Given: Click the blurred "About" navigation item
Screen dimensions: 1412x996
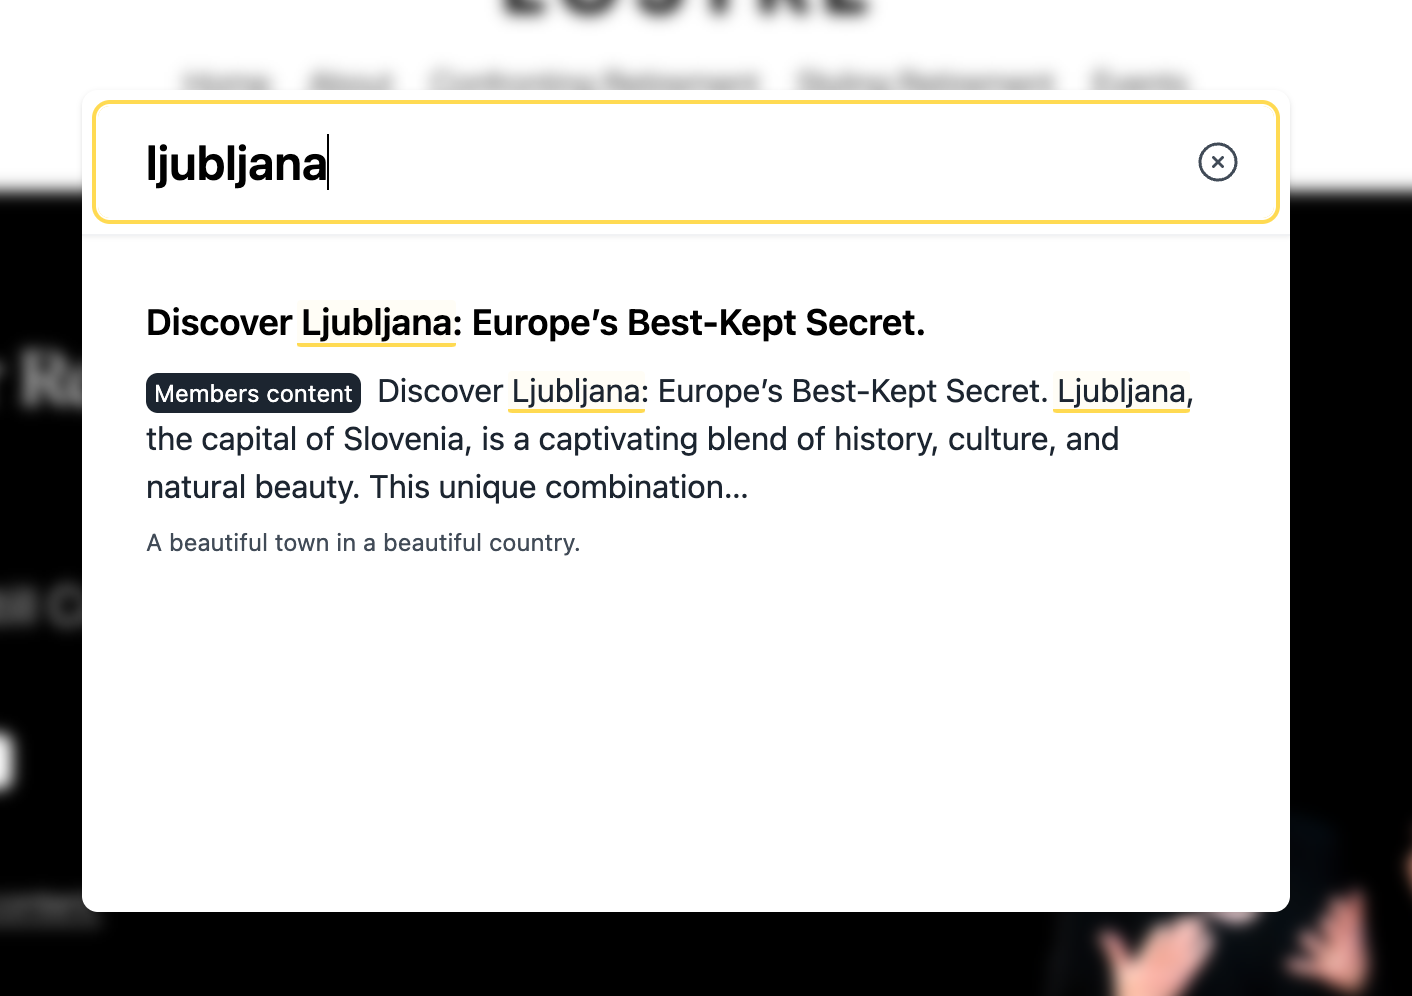Looking at the screenshot, I should [x=352, y=80].
